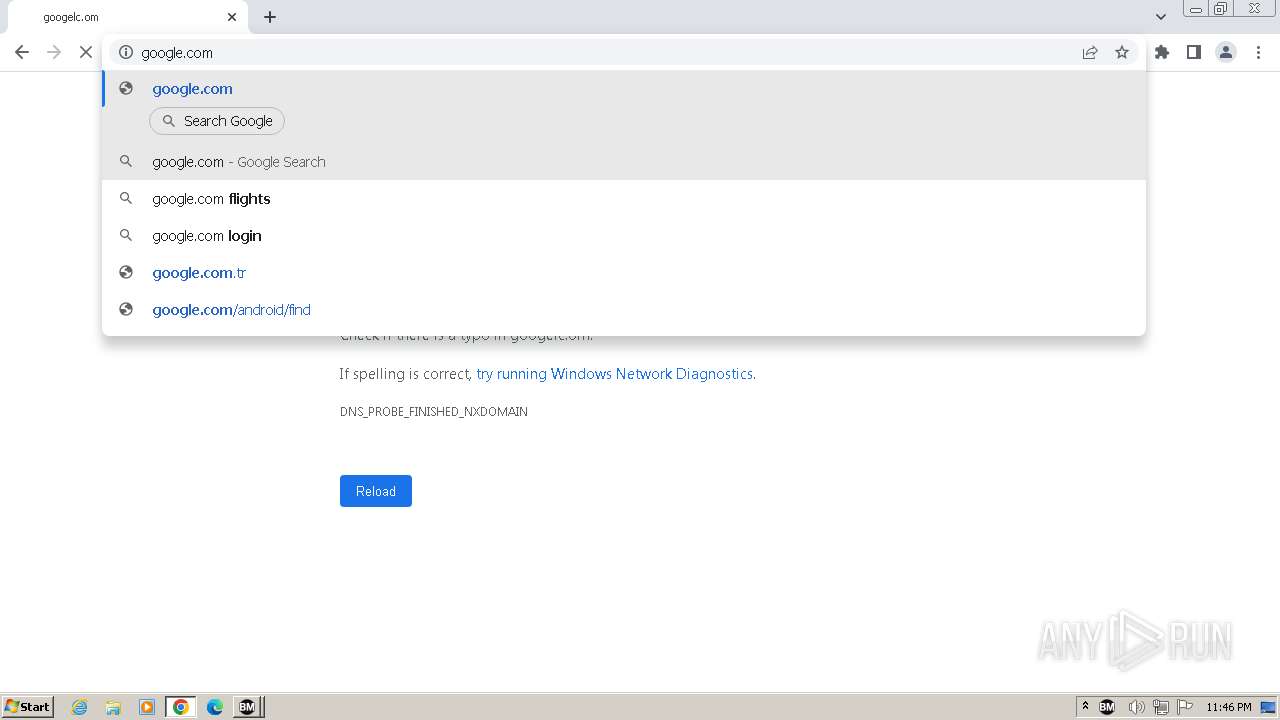
Task: Open File Explorer folder in taskbar
Action: pyautogui.click(x=113, y=707)
